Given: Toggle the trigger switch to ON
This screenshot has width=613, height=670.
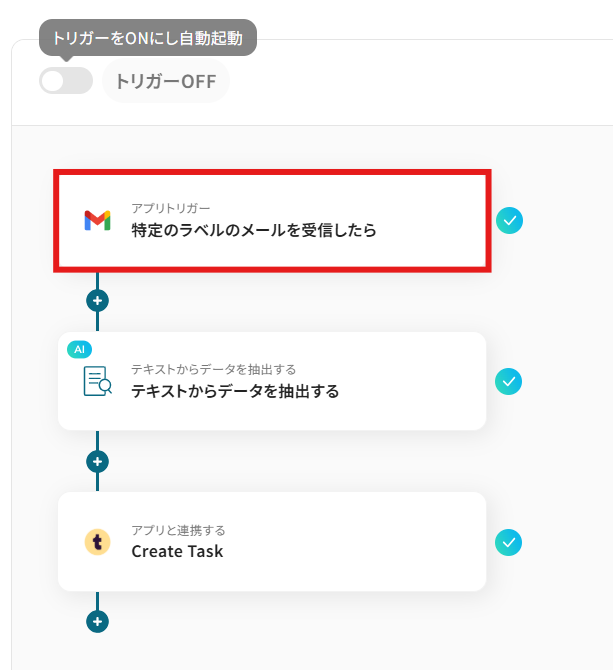Looking at the screenshot, I should [66, 80].
